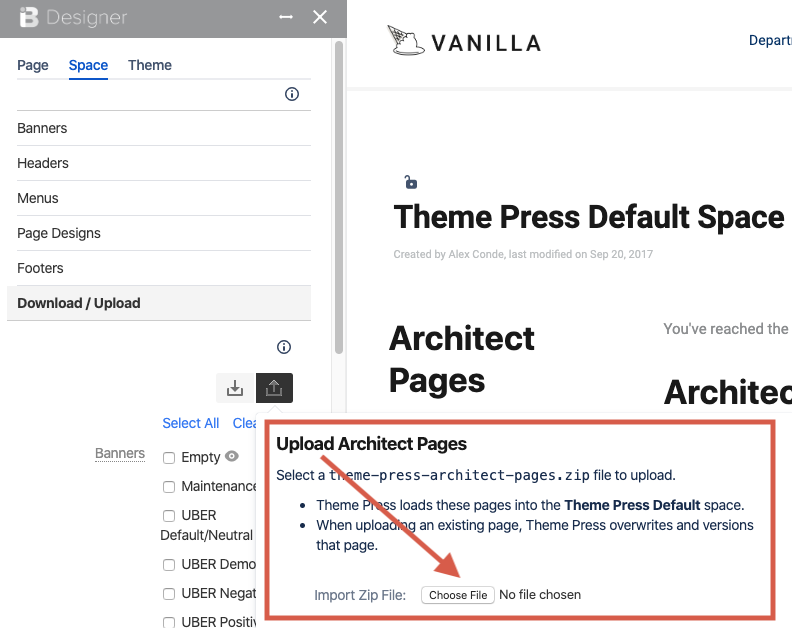Click the Clear link
Image resolution: width=792 pixels, height=628 pixels.
244,423
